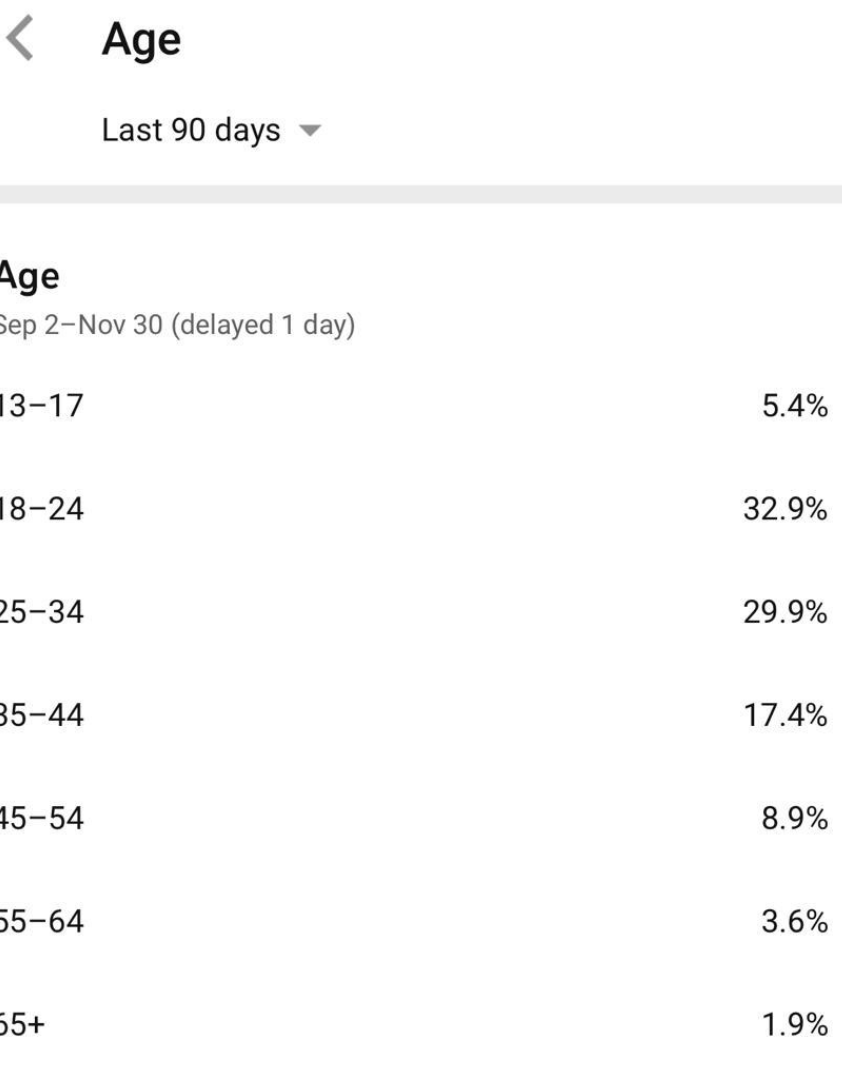Select the 13–17 age group row

(40, 406)
